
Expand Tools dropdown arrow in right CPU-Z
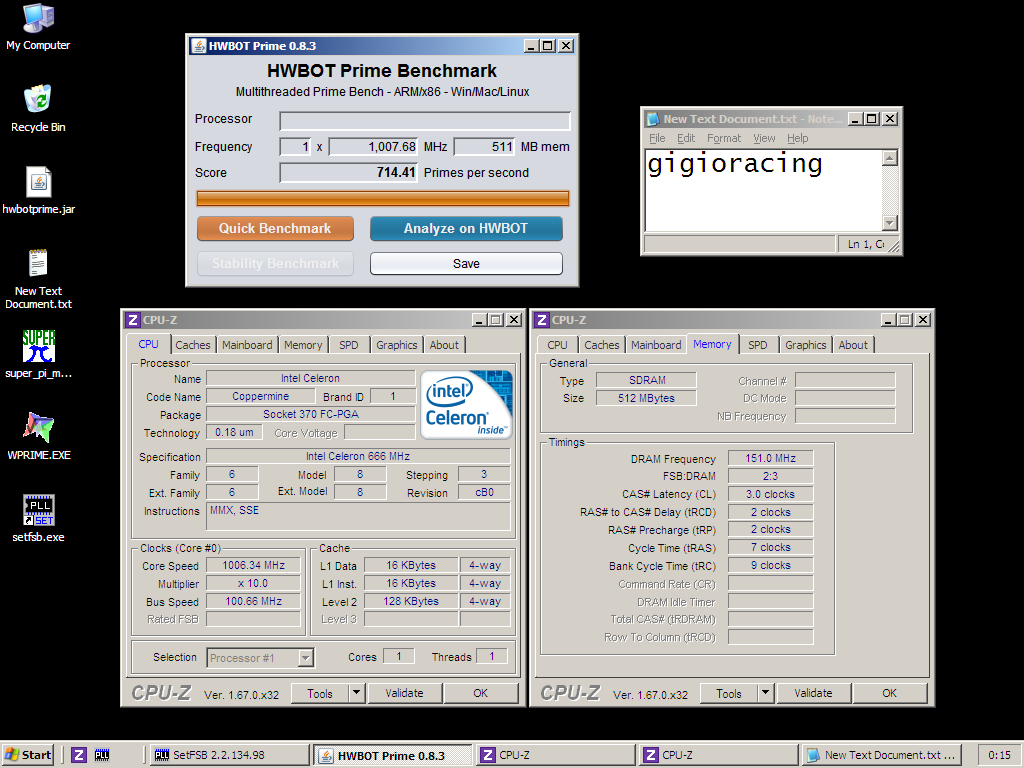click(x=765, y=694)
